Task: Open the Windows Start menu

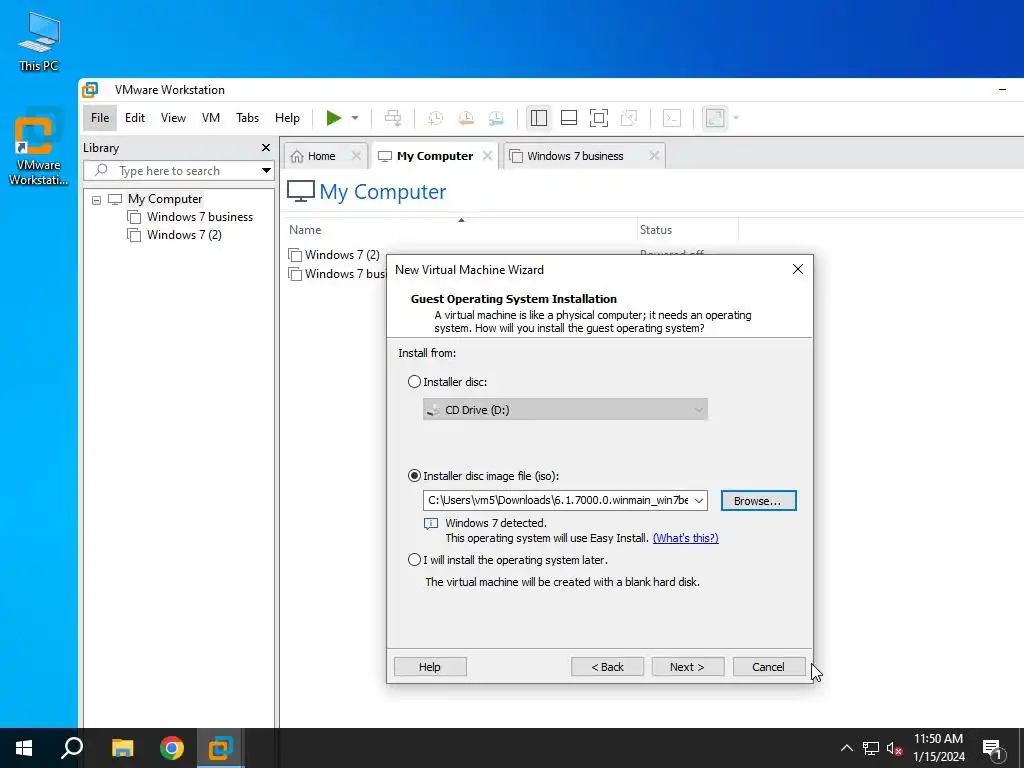Action: (x=24, y=748)
